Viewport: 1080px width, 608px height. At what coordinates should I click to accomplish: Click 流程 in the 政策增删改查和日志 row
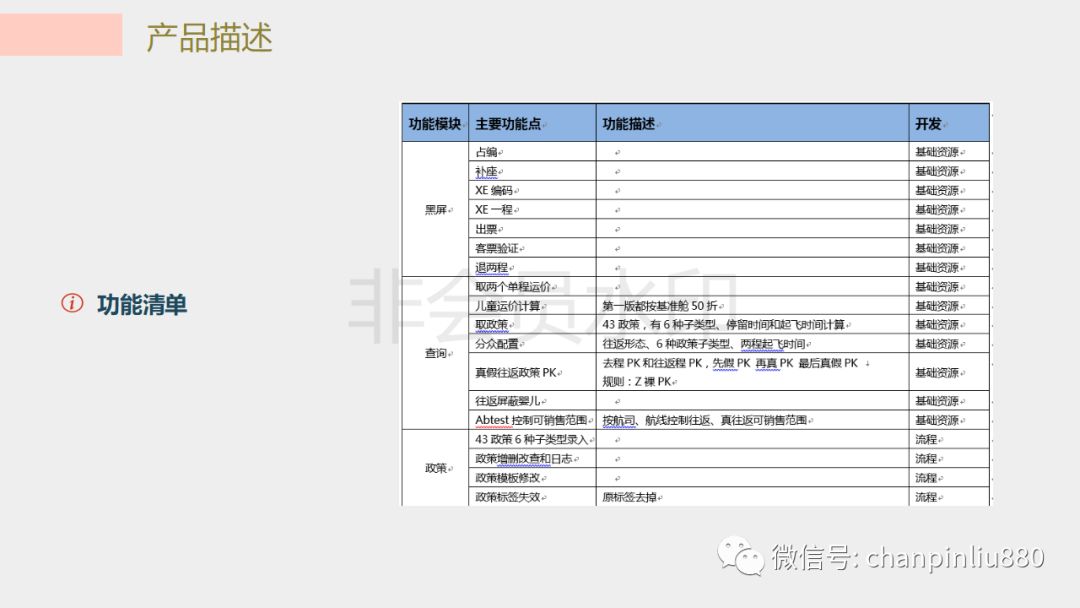926,459
